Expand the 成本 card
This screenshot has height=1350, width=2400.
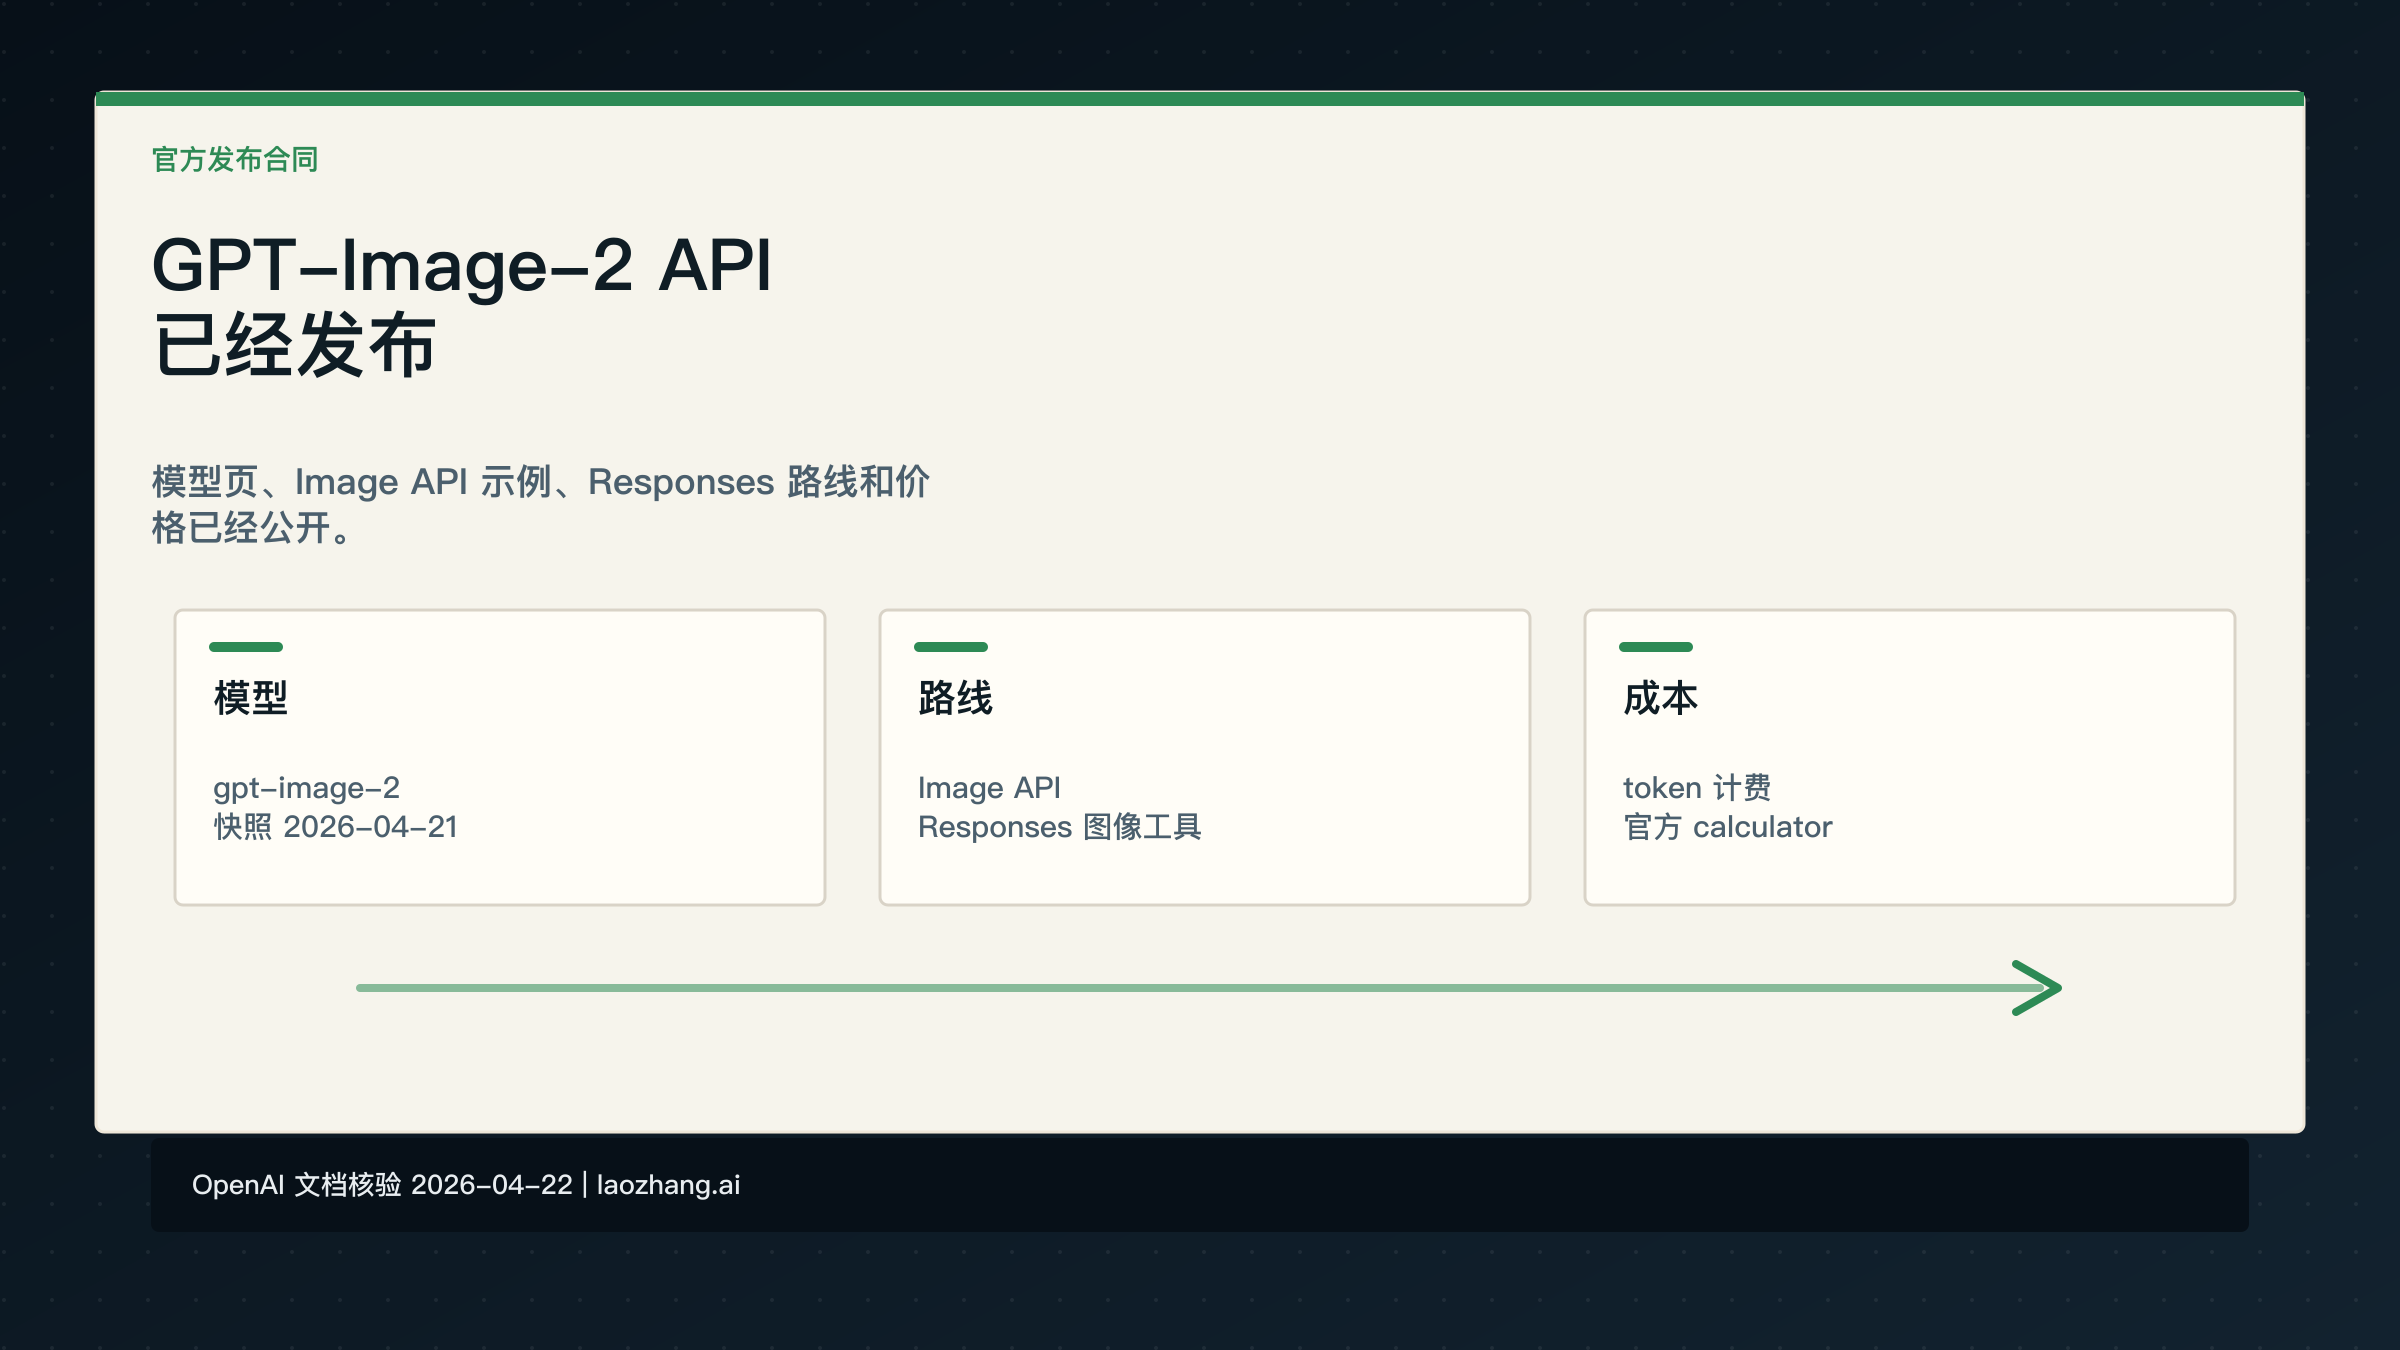tap(1910, 757)
